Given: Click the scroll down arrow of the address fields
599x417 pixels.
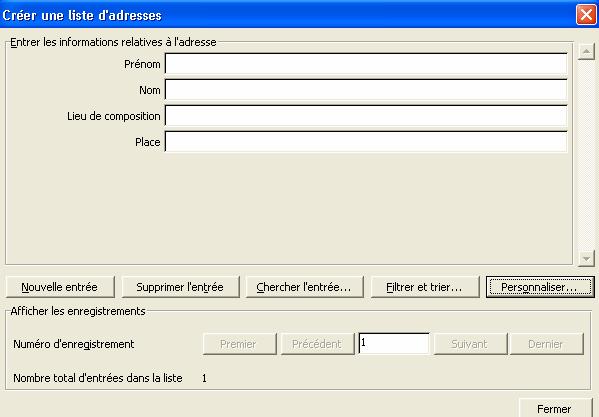Looking at the screenshot, I should pos(586,259).
